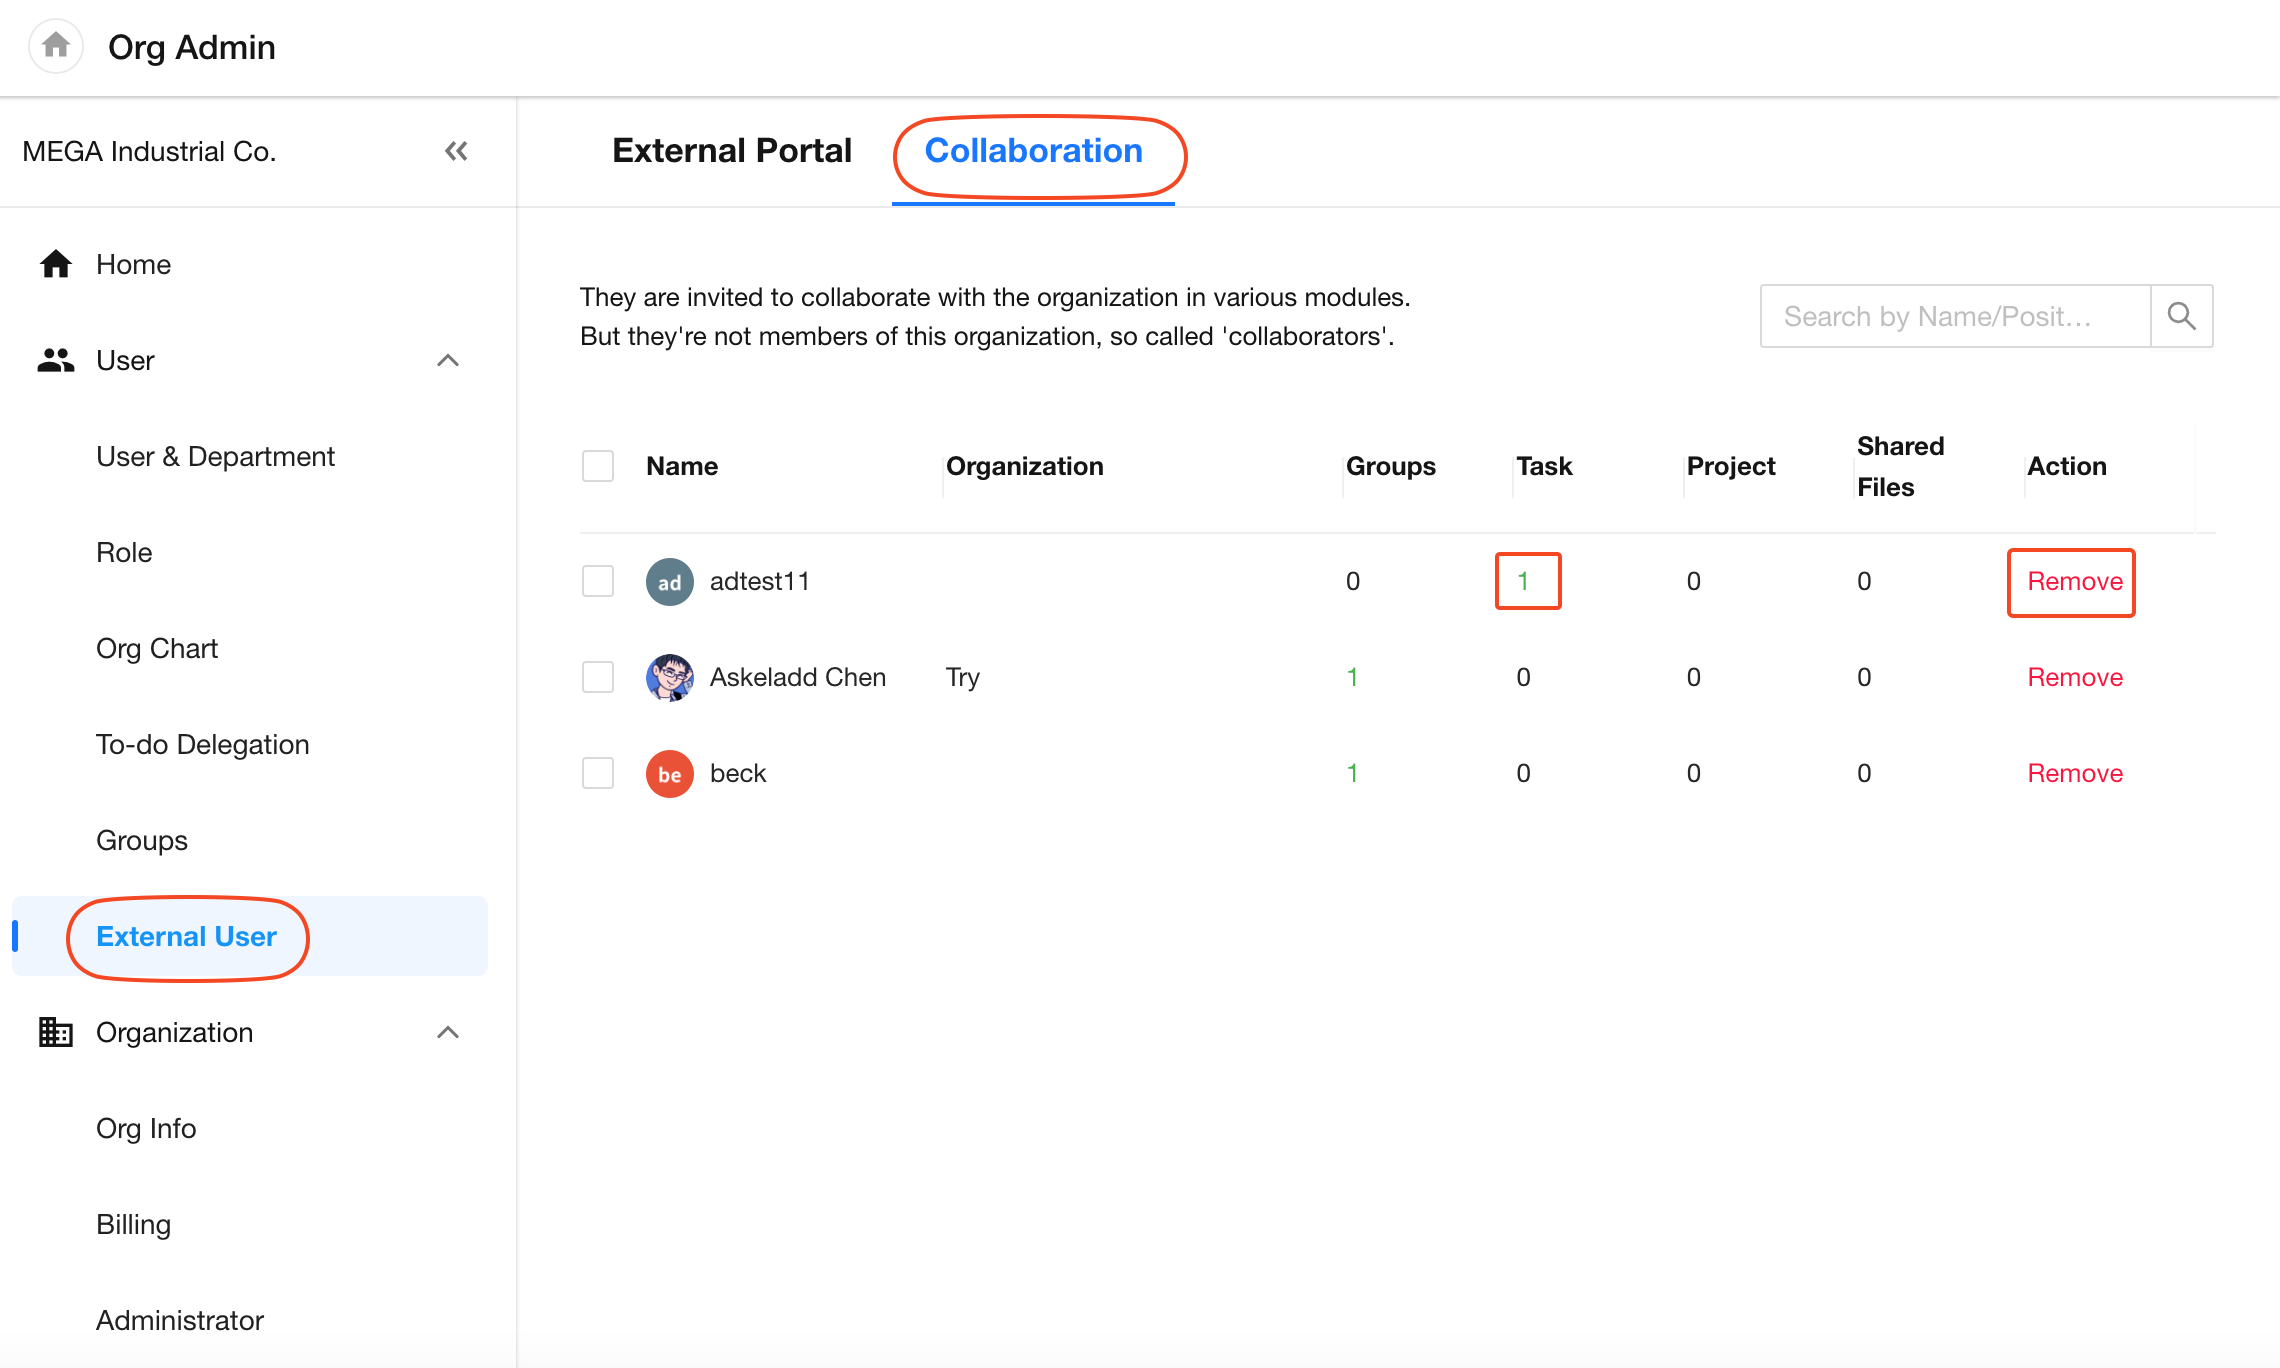Collapse the User menu section
This screenshot has width=2280, height=1368.
click(448, 360)
